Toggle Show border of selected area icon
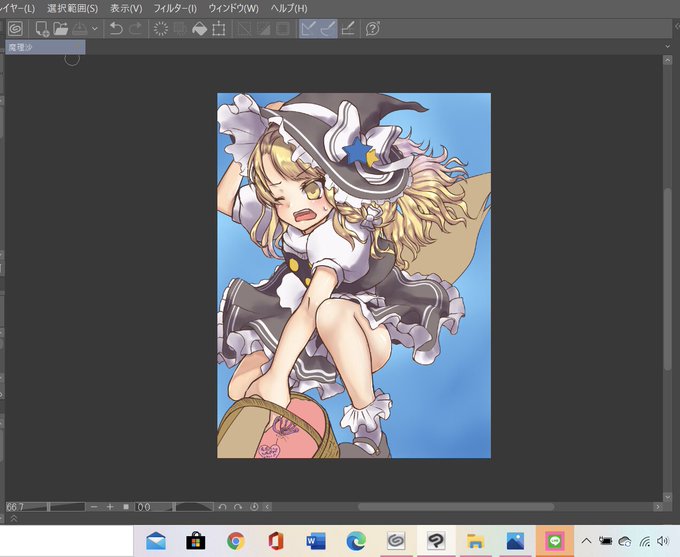 click(283, 29)
